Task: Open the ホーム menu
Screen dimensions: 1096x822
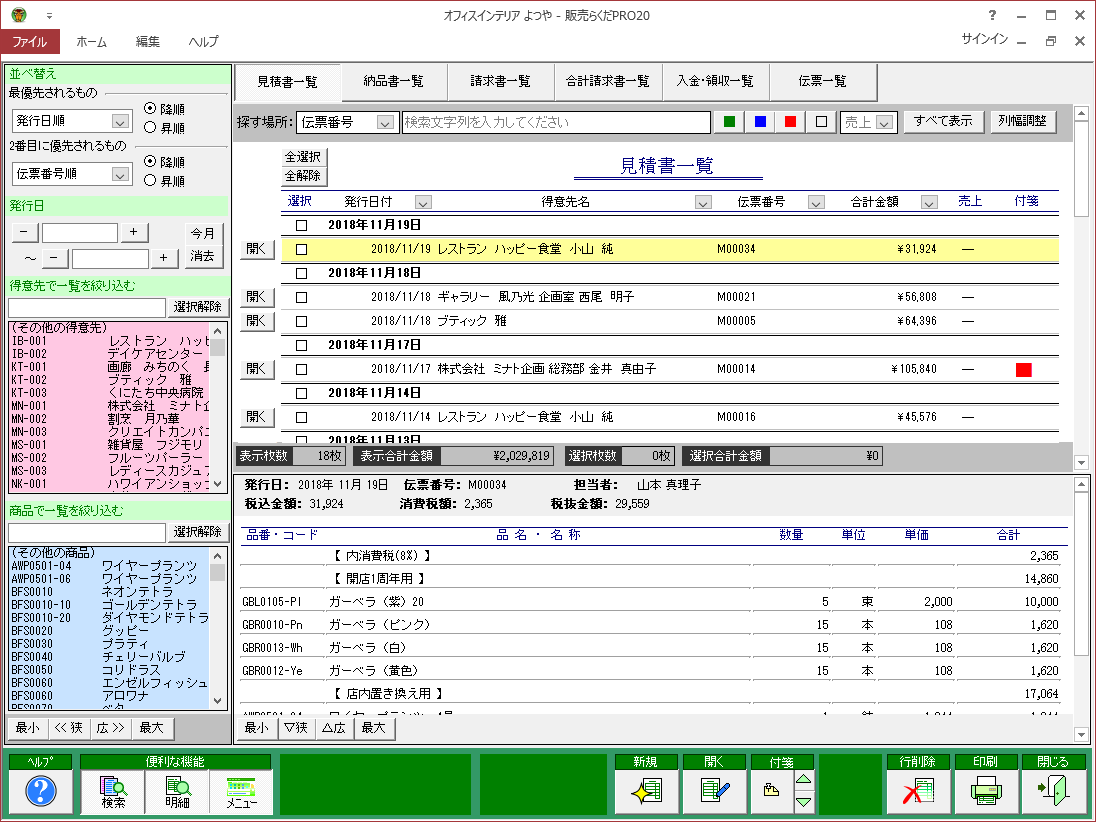Action: pyautogui.click(x=92, y=42)
